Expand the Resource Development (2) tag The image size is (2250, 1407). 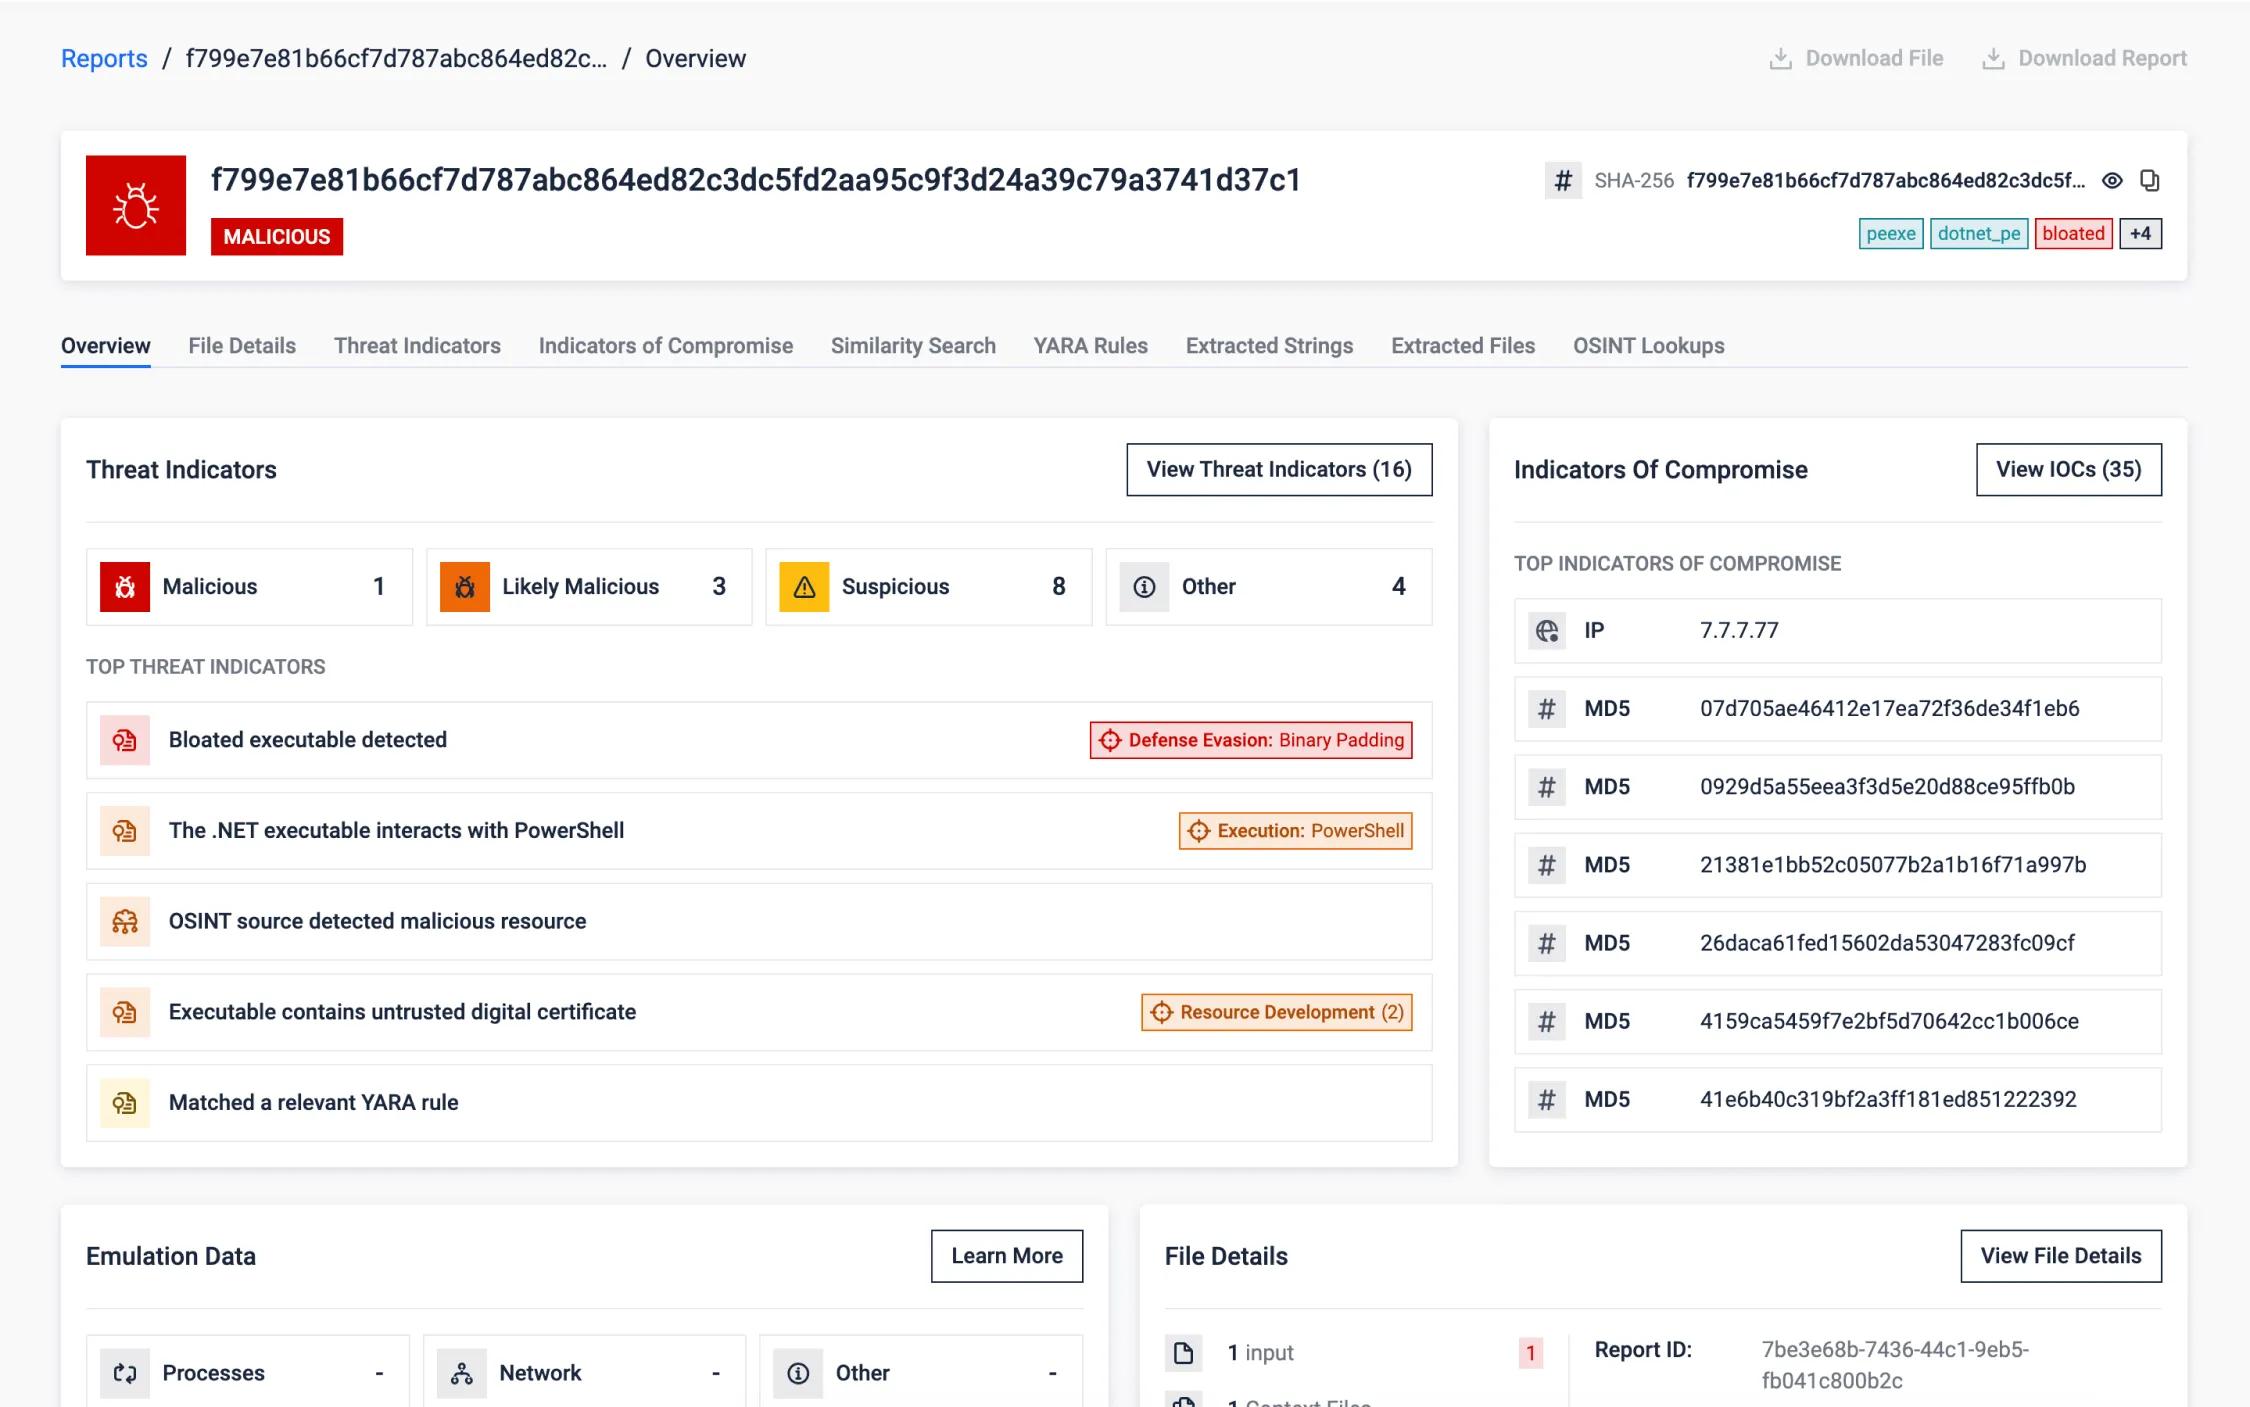1276,1012
